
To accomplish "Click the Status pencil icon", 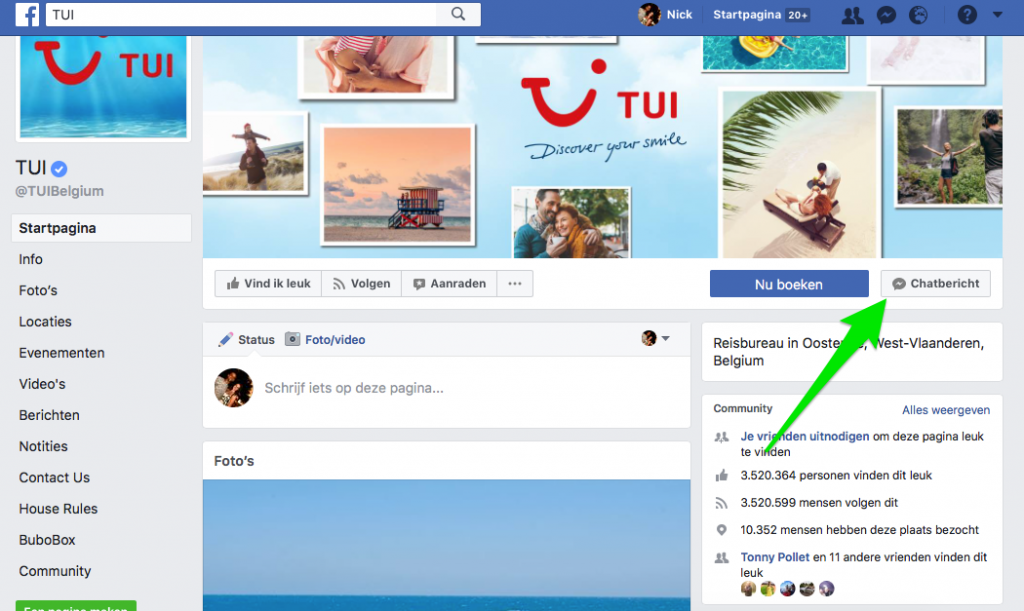I will point(225,339).
